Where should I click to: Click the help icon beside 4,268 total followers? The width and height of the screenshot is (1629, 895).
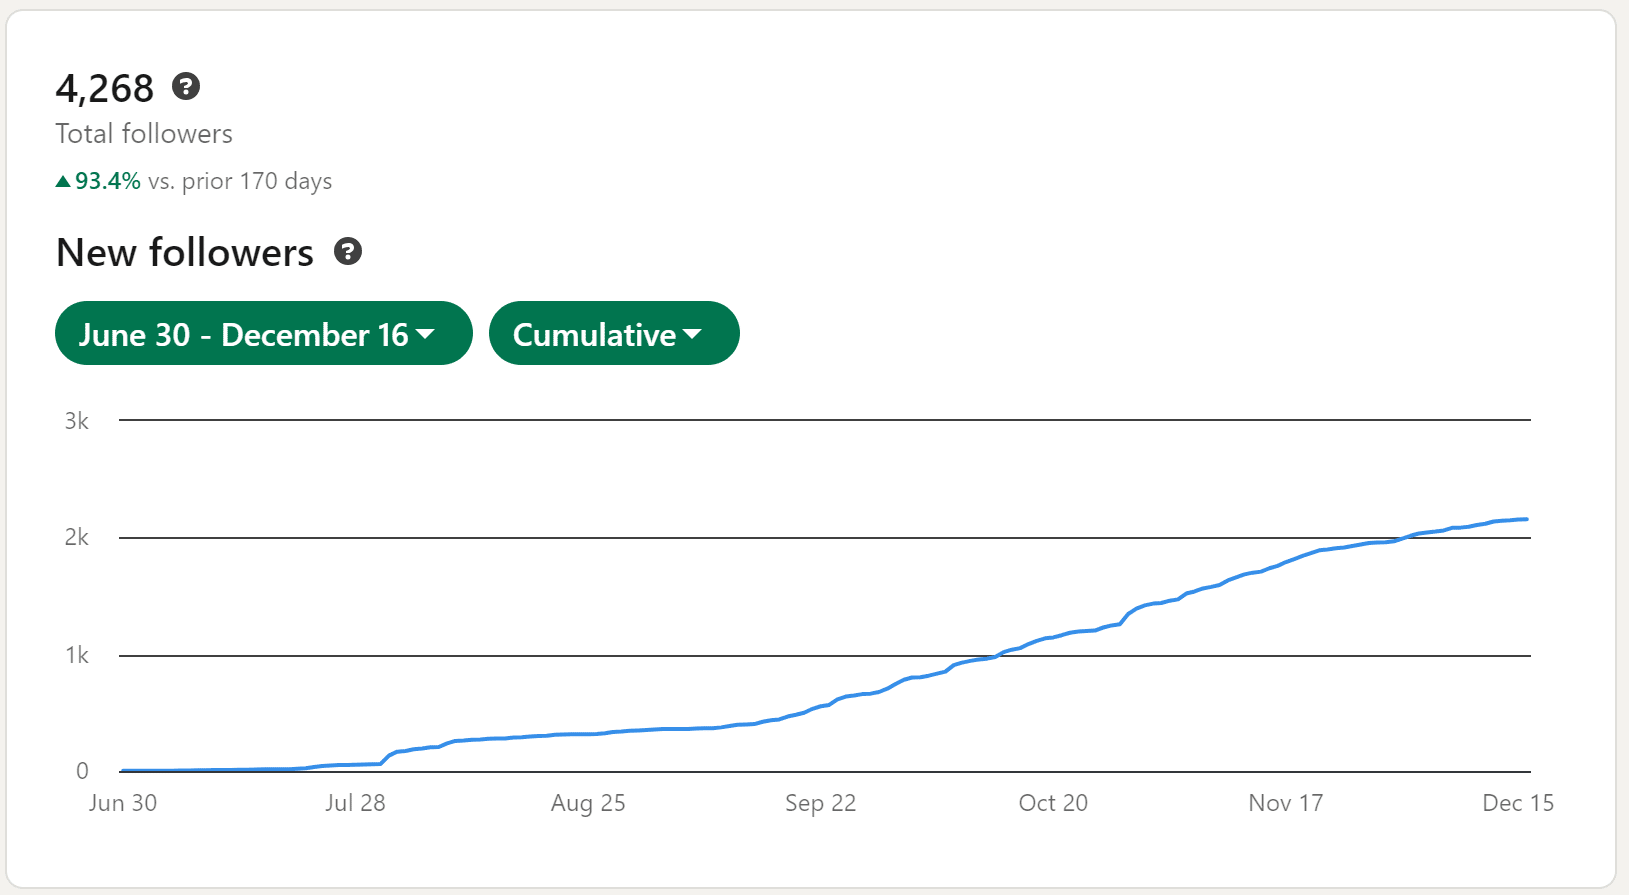point(186,87)
